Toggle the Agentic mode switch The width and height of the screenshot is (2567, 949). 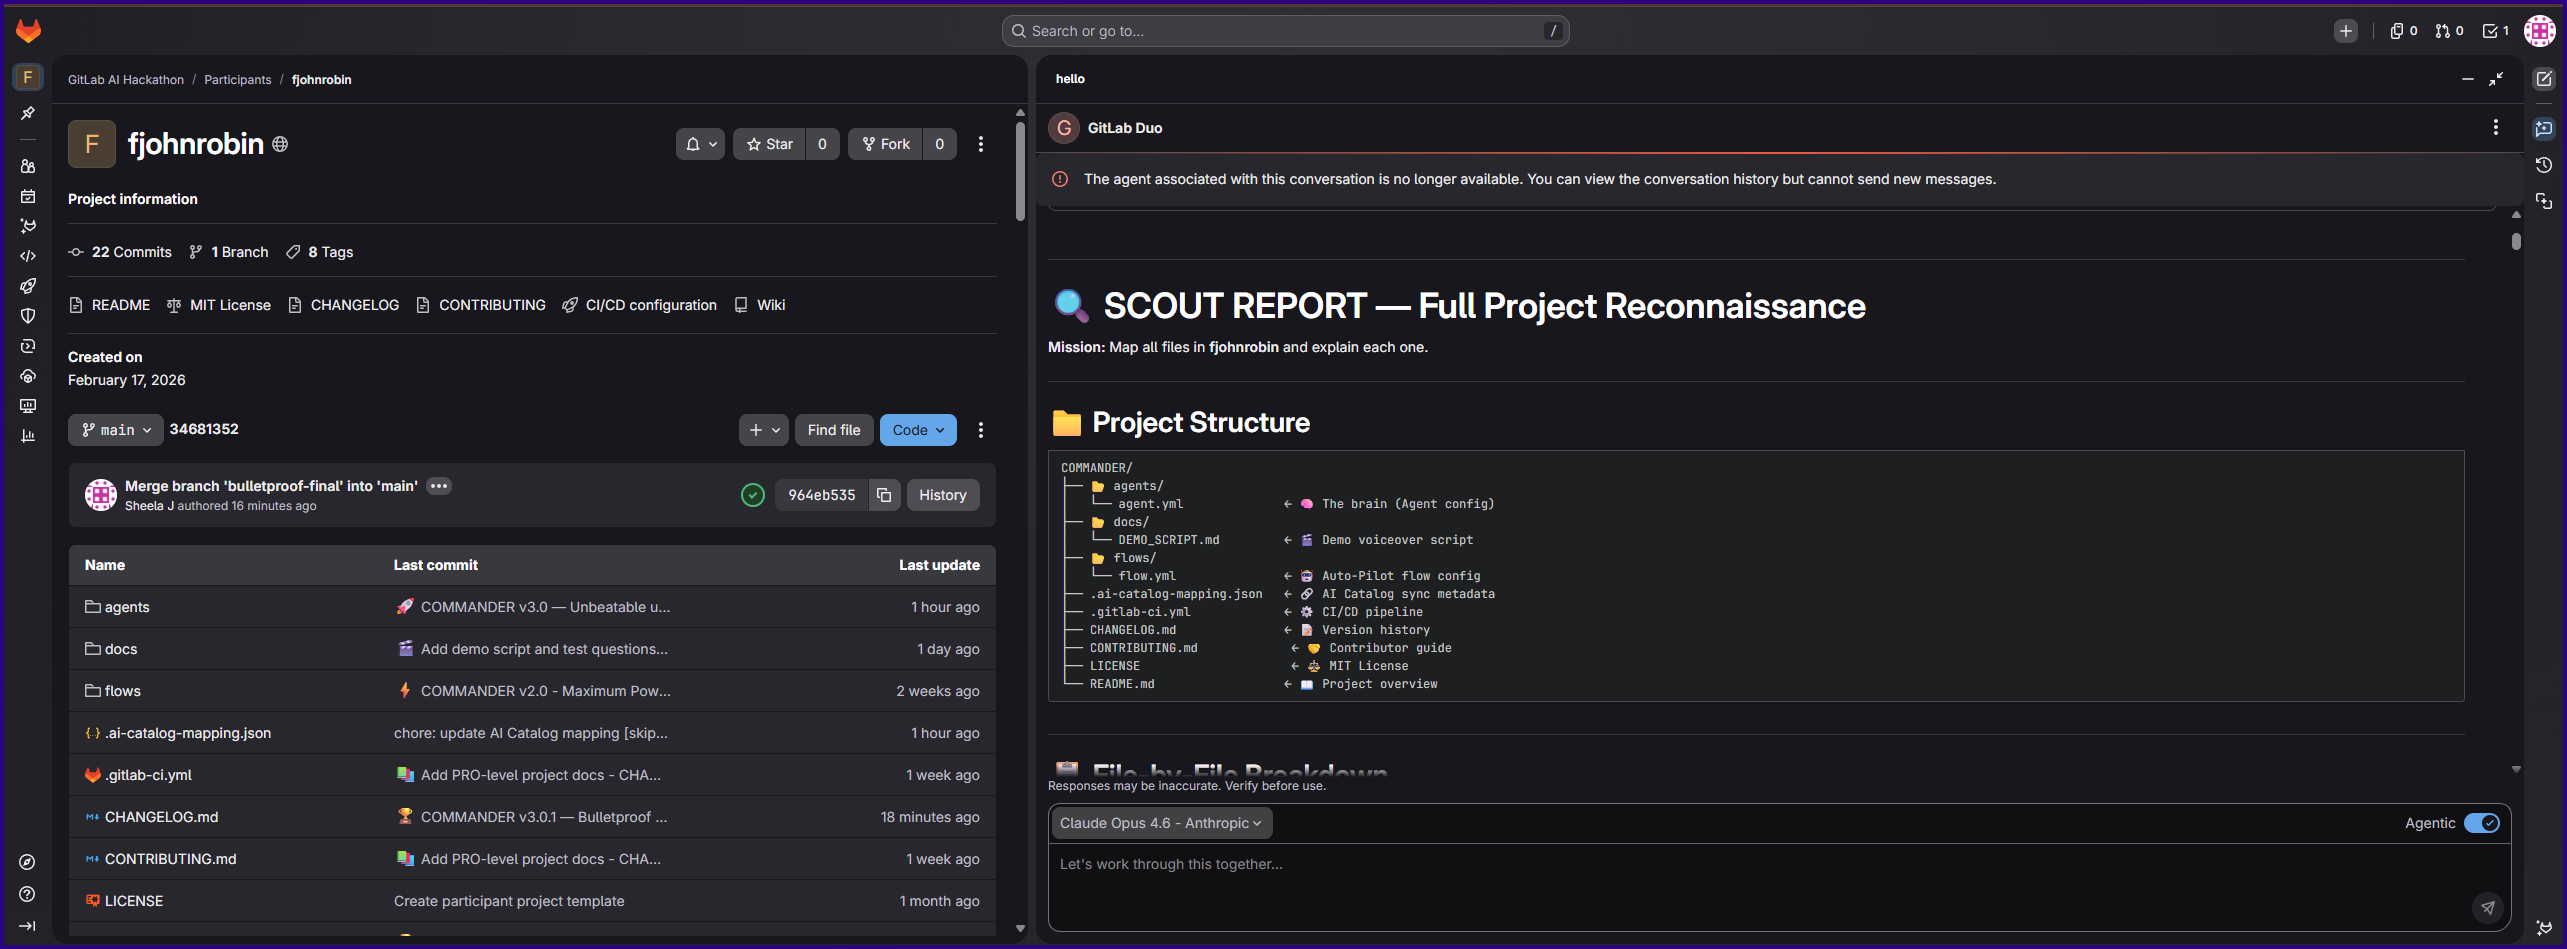[x=2482, y=823]
